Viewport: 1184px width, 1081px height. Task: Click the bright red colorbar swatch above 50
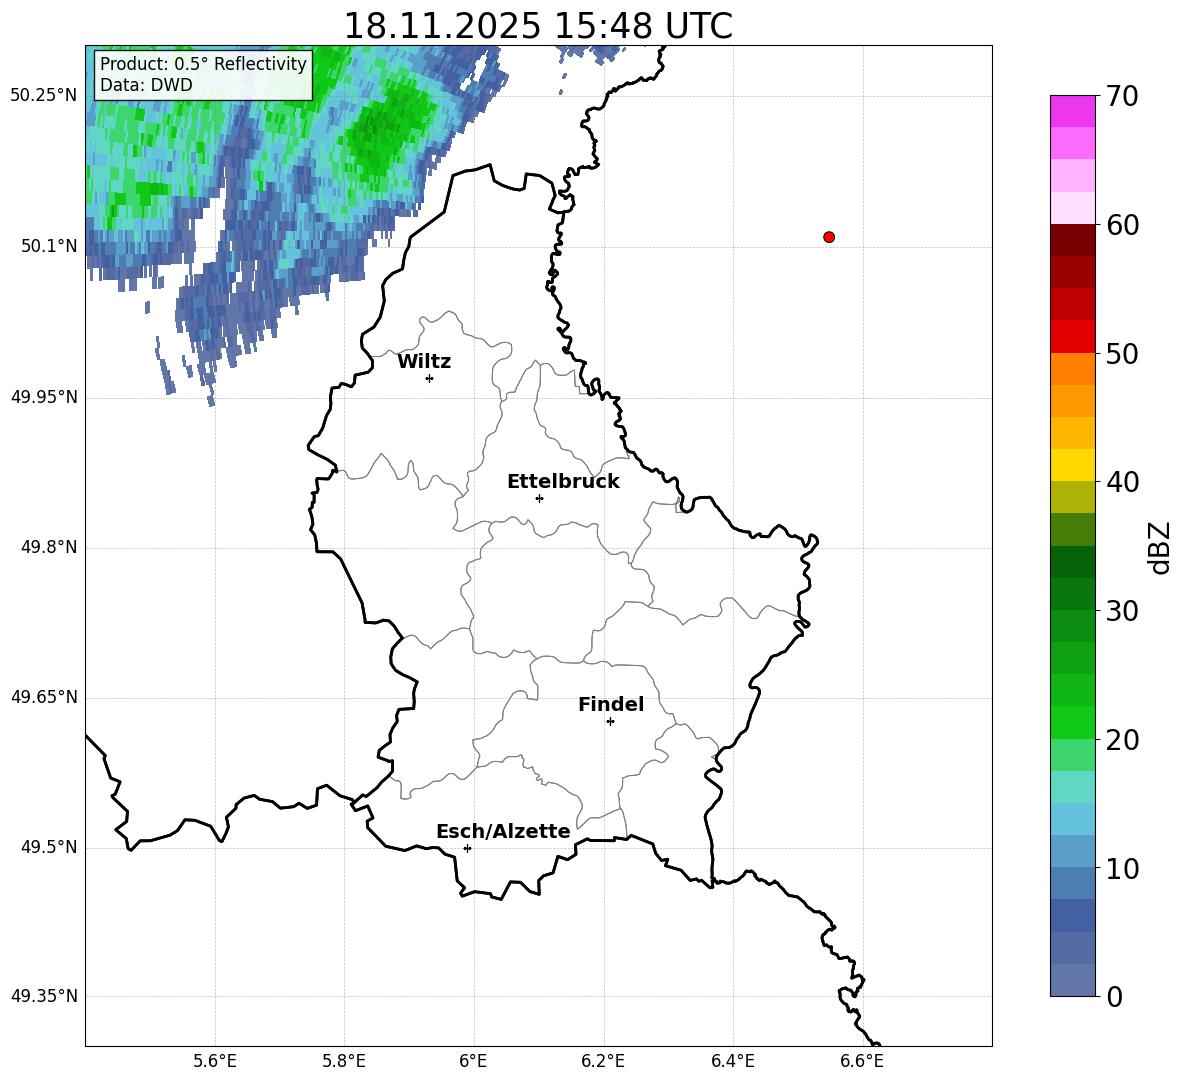pos(1072,337)
